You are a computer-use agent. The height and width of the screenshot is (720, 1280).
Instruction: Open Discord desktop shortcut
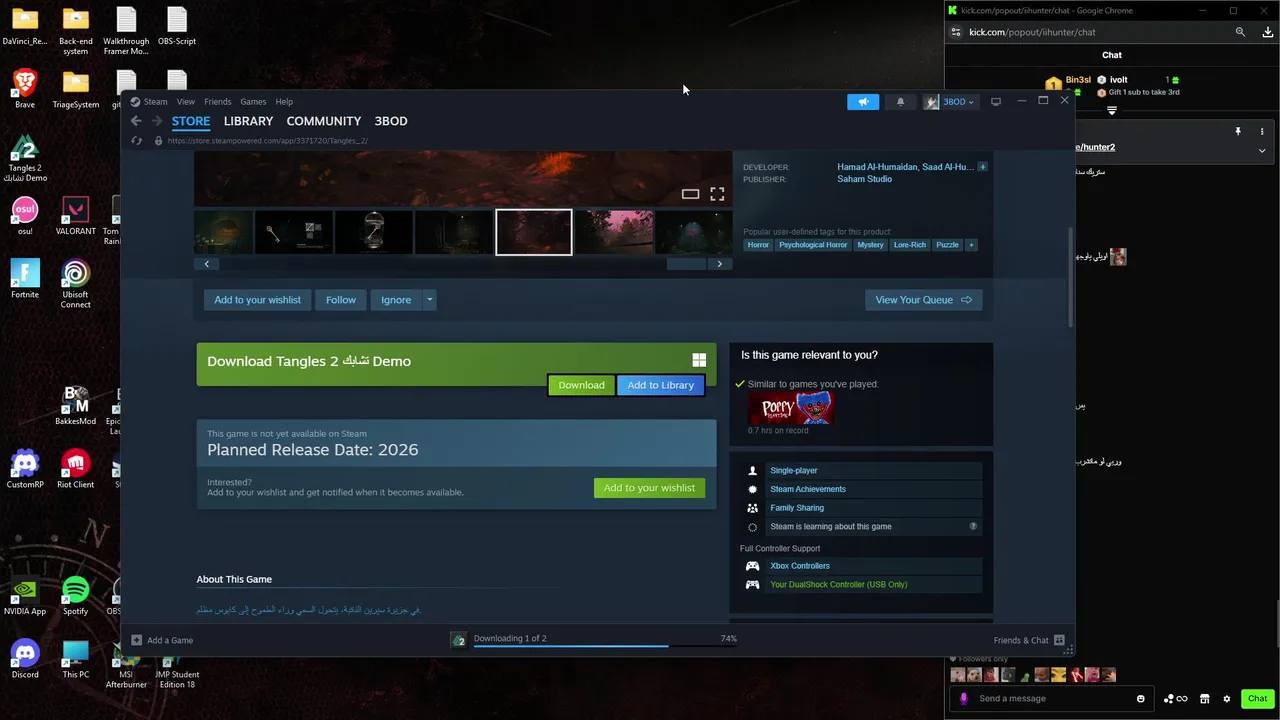[25, 659]
